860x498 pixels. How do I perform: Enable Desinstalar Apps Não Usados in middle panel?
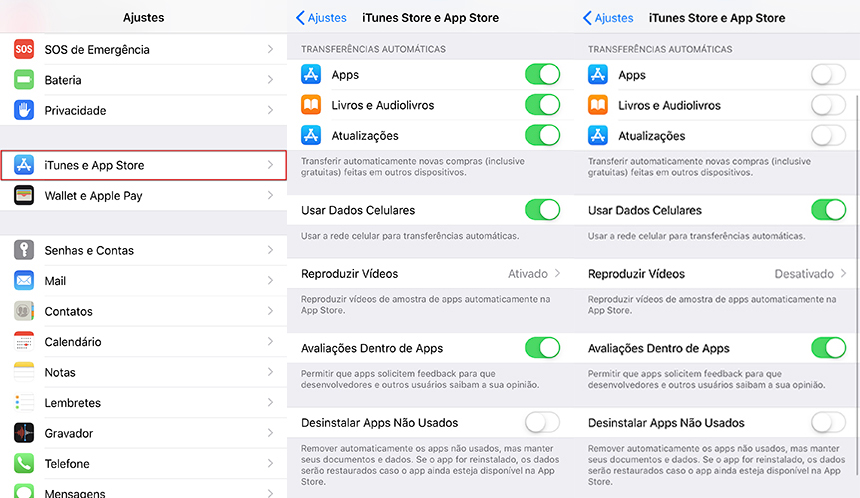pyautogui.click(x=542, y=422)
